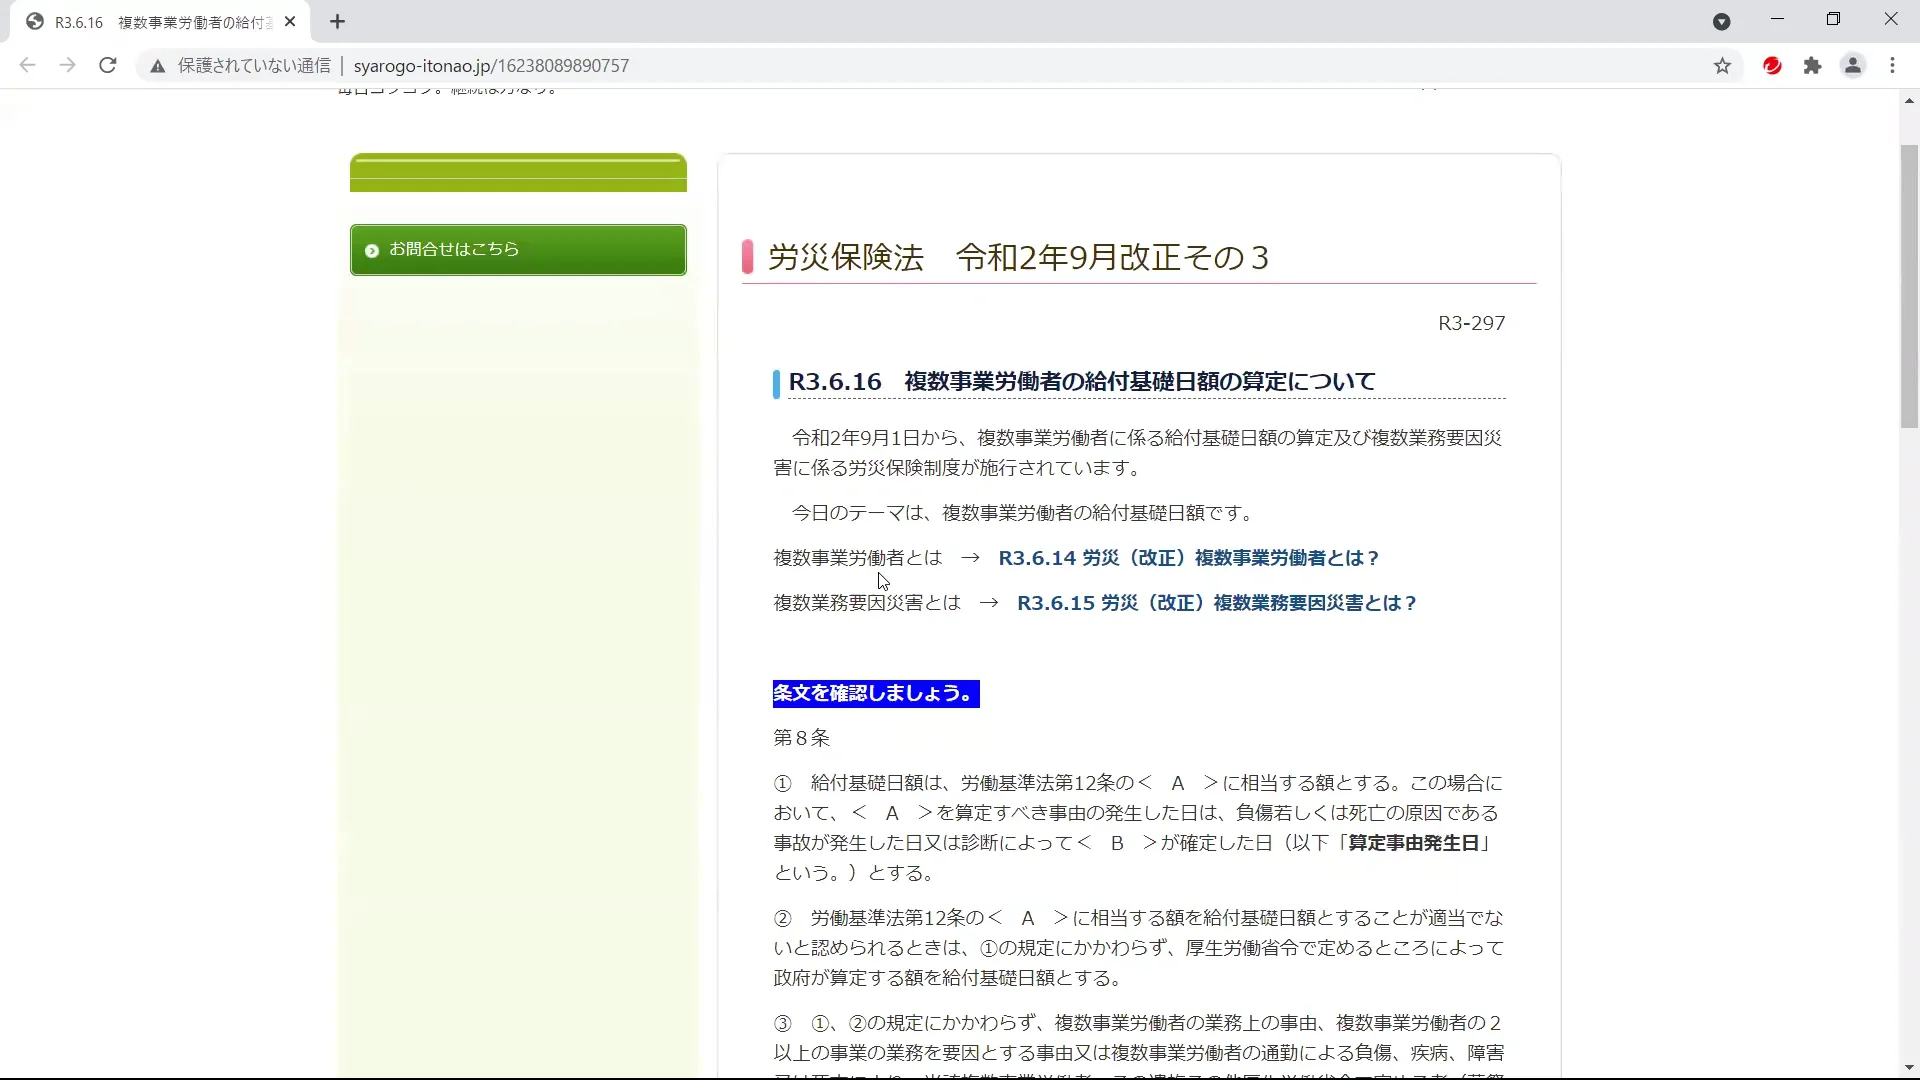
Task: Open the red extension icon
Action: [x=1772, y=66]
